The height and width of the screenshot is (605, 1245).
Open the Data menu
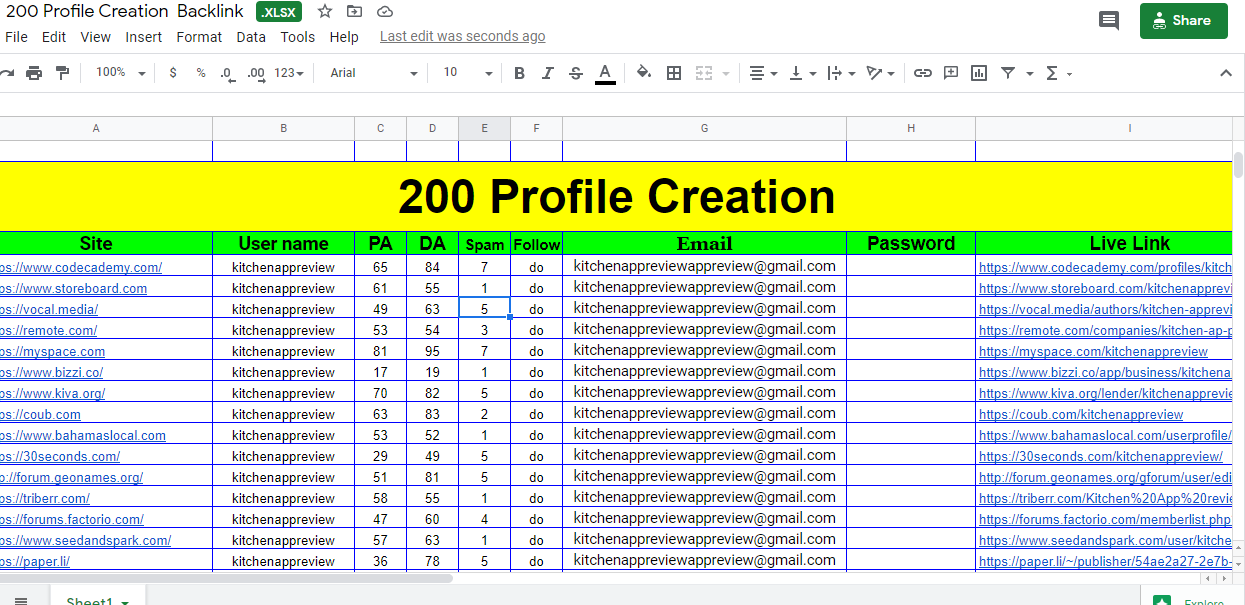pos(251,37)
